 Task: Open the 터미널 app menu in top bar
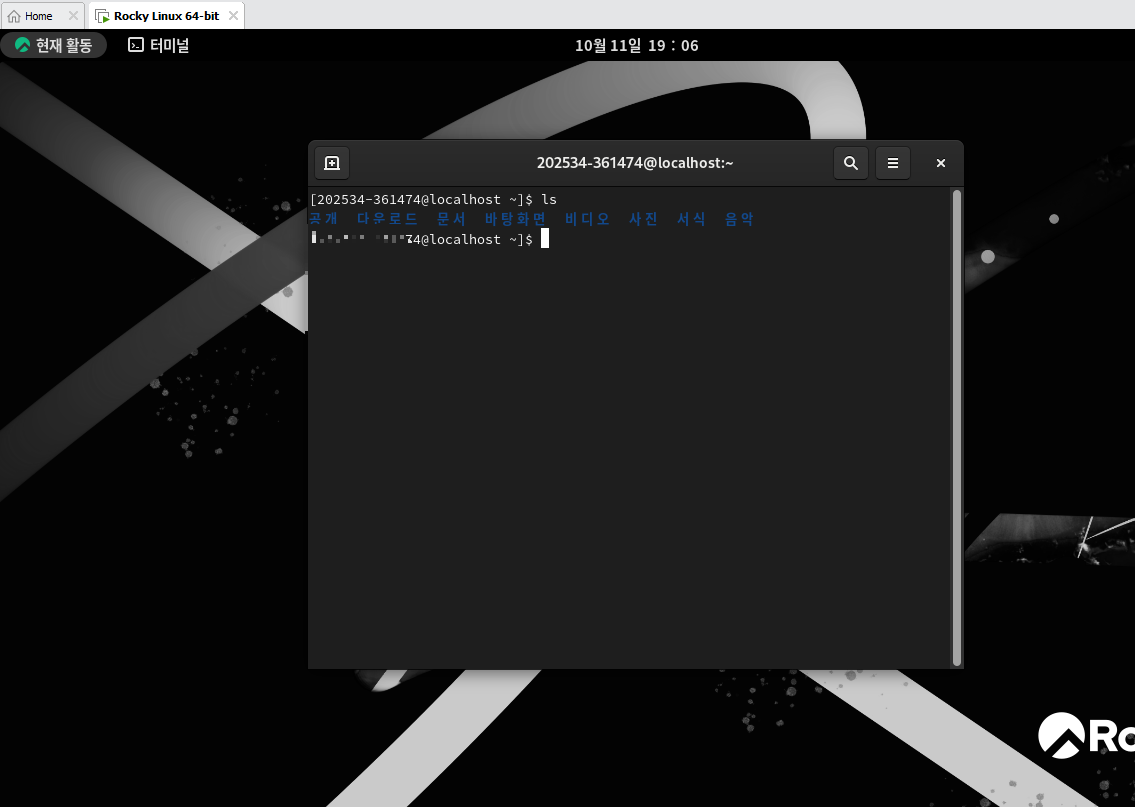coord(159,45)
